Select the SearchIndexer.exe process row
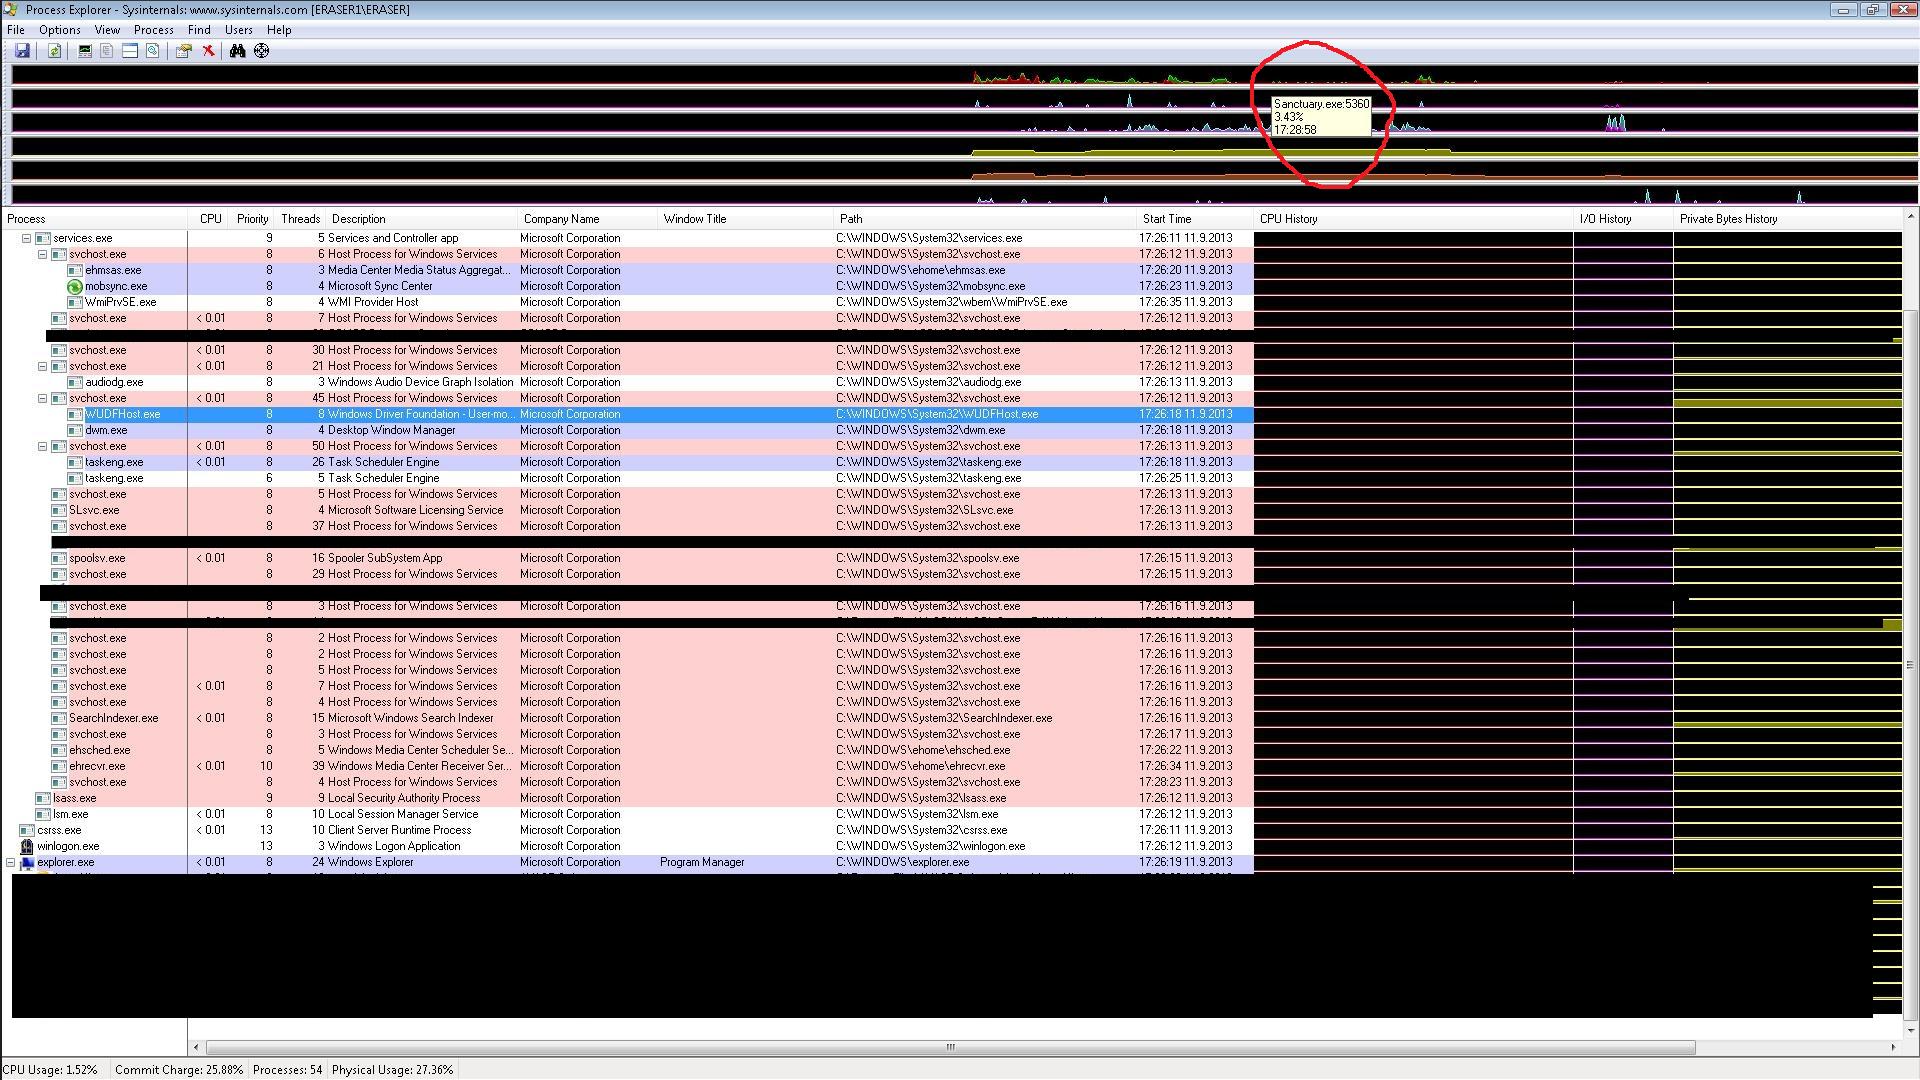This screenshot has width=1920, height=1080. point(113,718)
